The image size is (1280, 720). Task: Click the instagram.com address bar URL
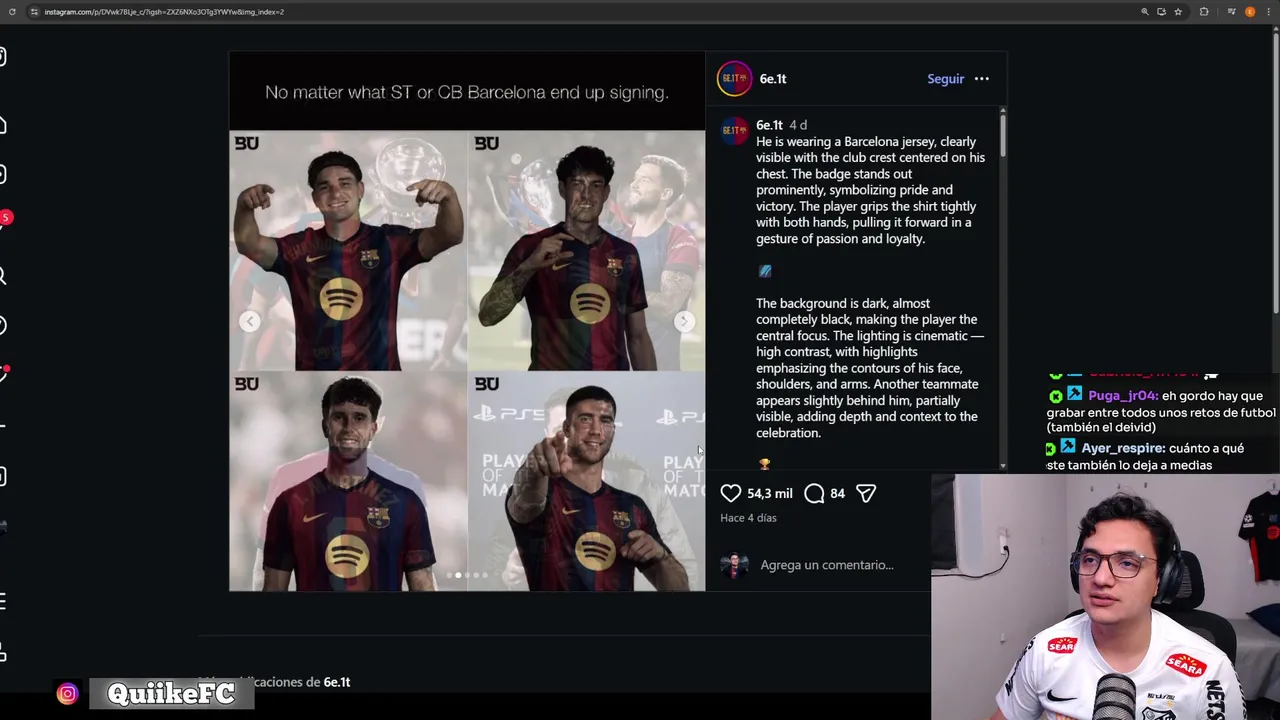click(164, 12)
